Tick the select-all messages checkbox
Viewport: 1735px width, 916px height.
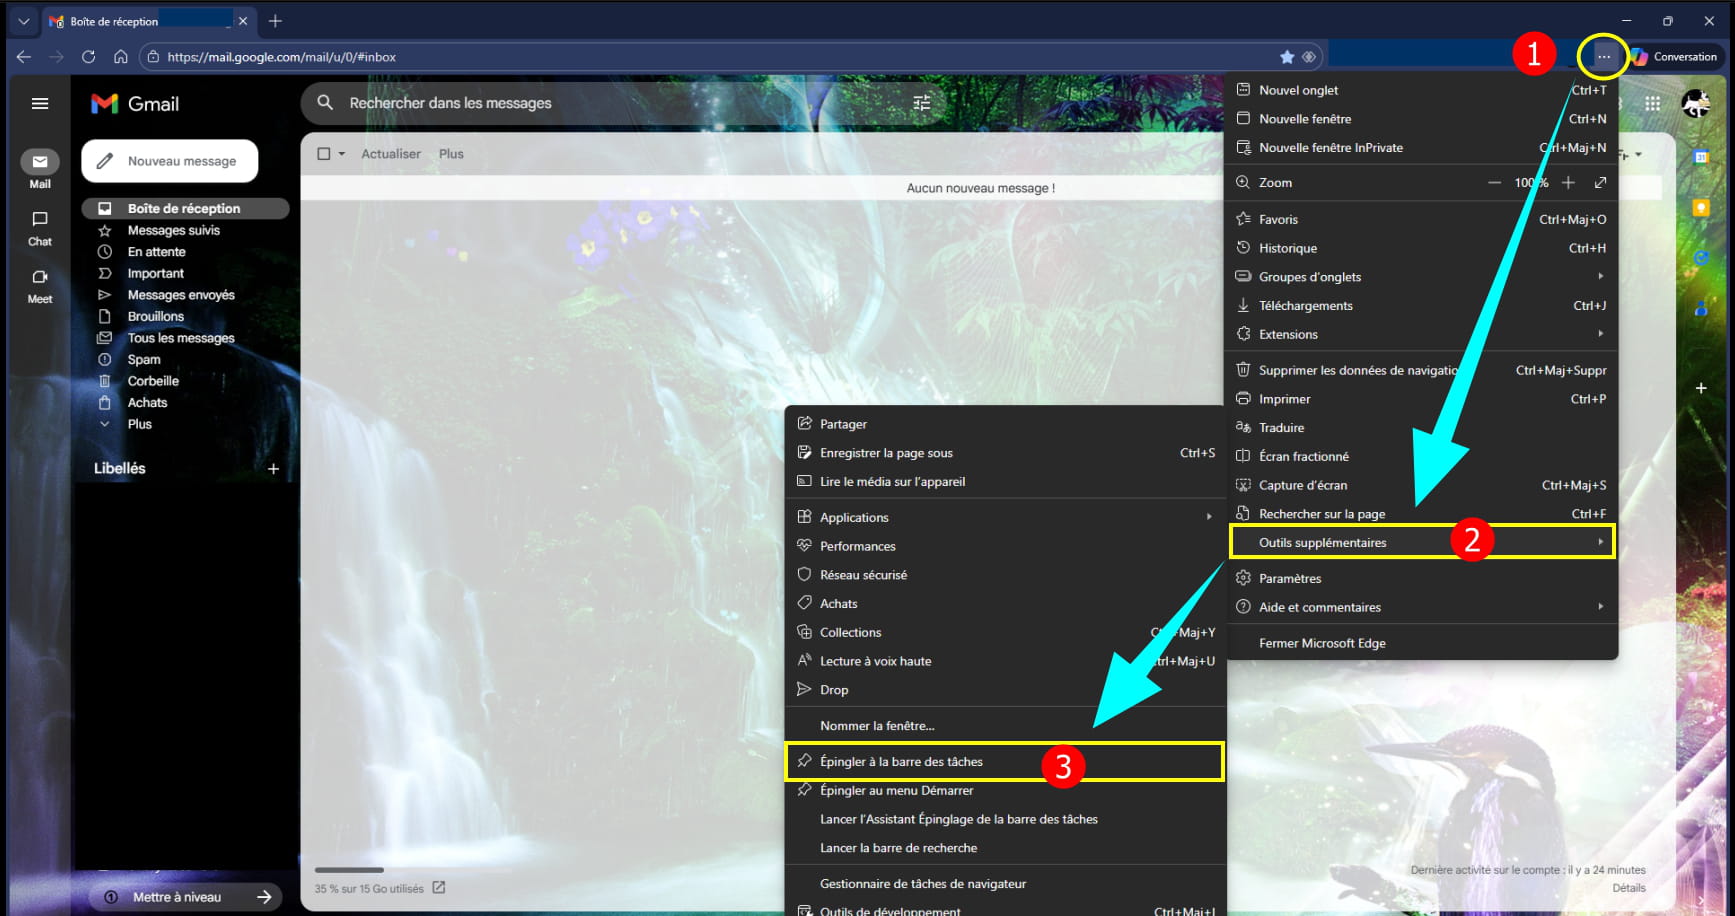tap(324, 154)
